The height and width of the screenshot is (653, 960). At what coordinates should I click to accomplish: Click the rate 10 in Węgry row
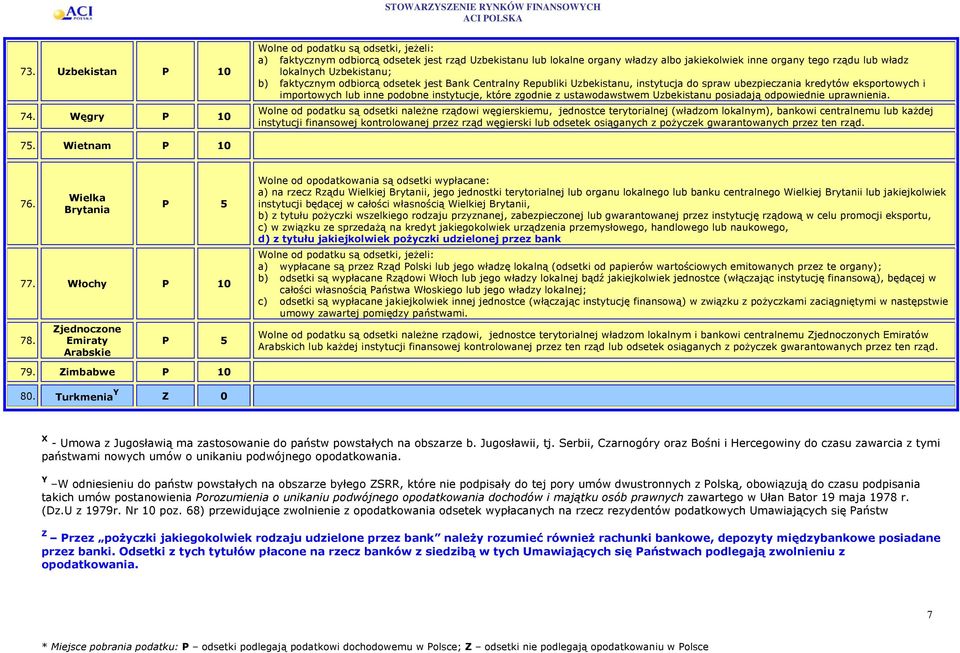pos(223,116)
